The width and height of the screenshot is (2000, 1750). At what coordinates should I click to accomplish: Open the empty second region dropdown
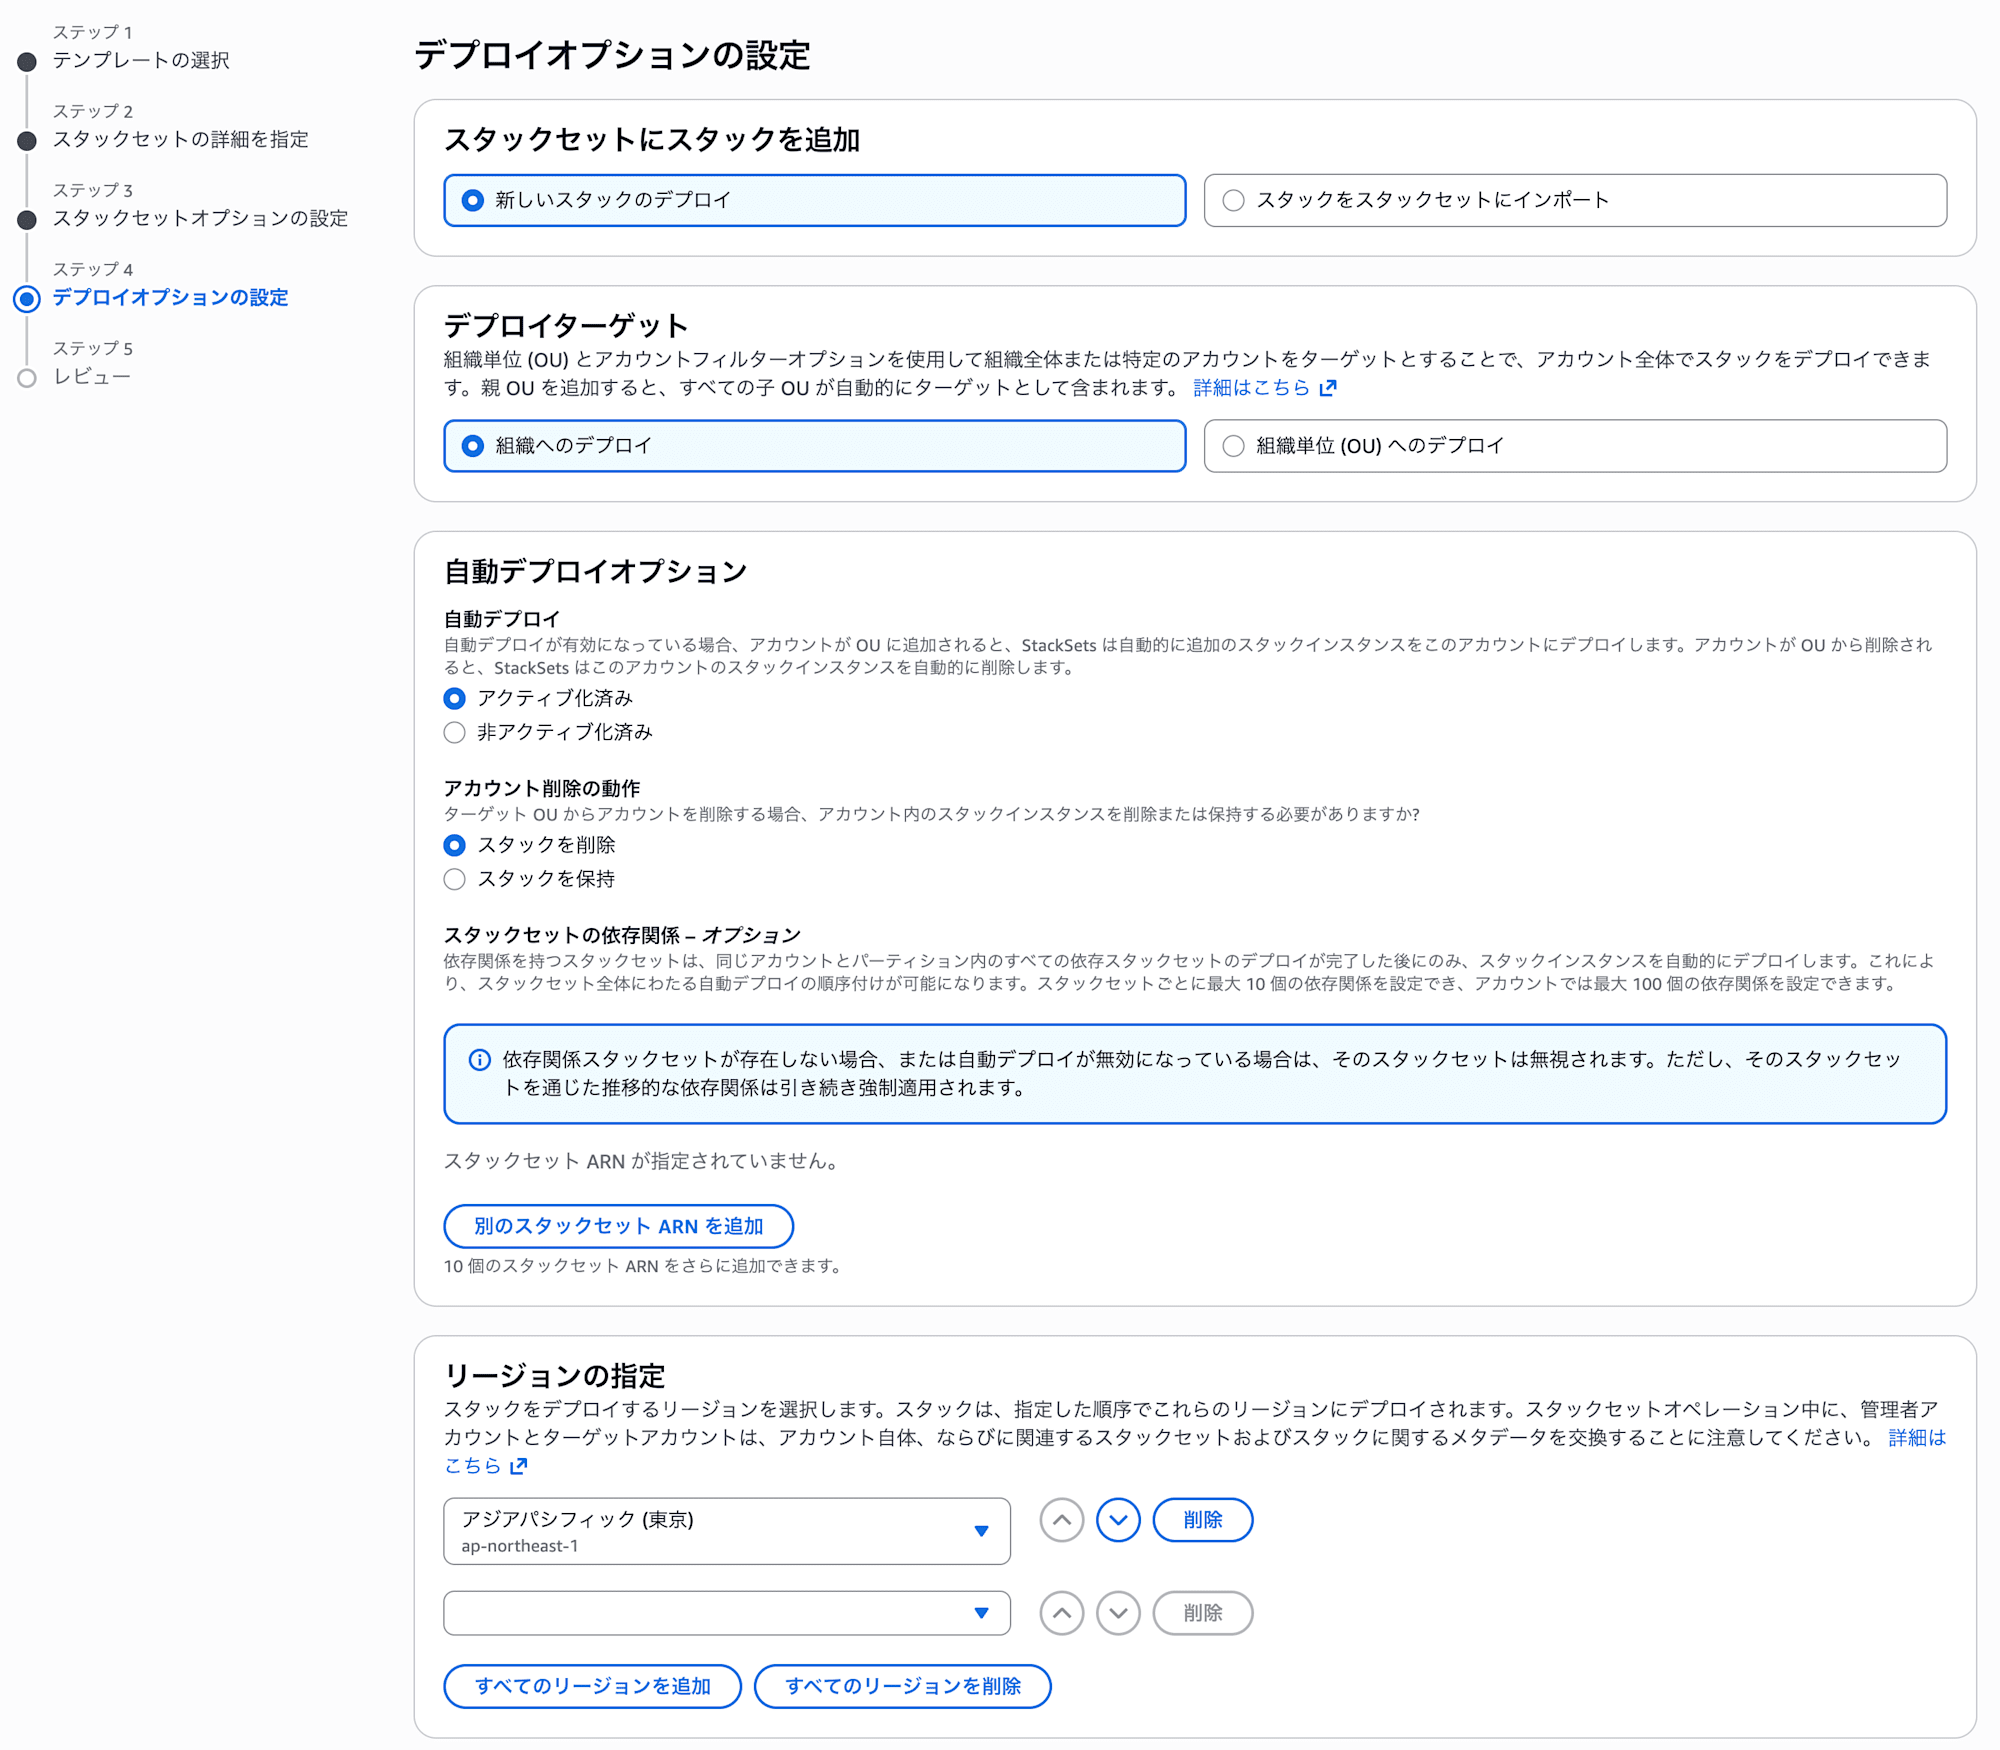726,1613
